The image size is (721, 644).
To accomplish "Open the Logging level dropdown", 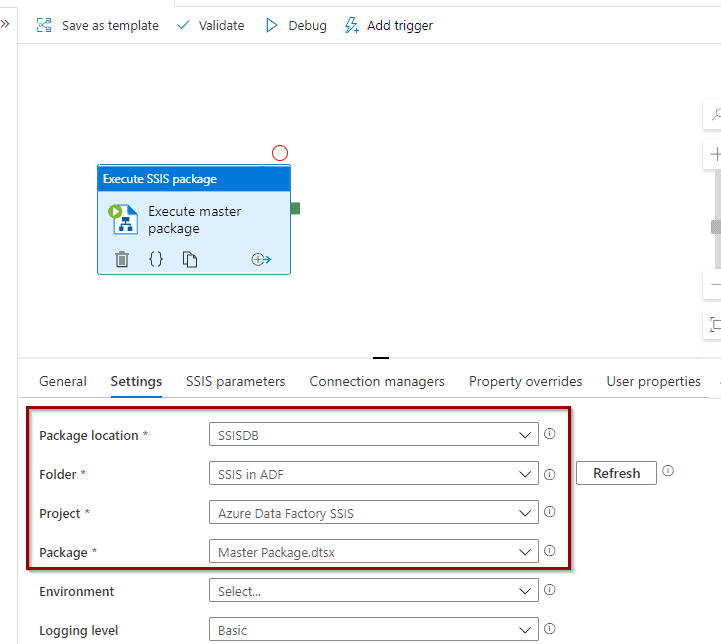I will [x=374, y=629].
